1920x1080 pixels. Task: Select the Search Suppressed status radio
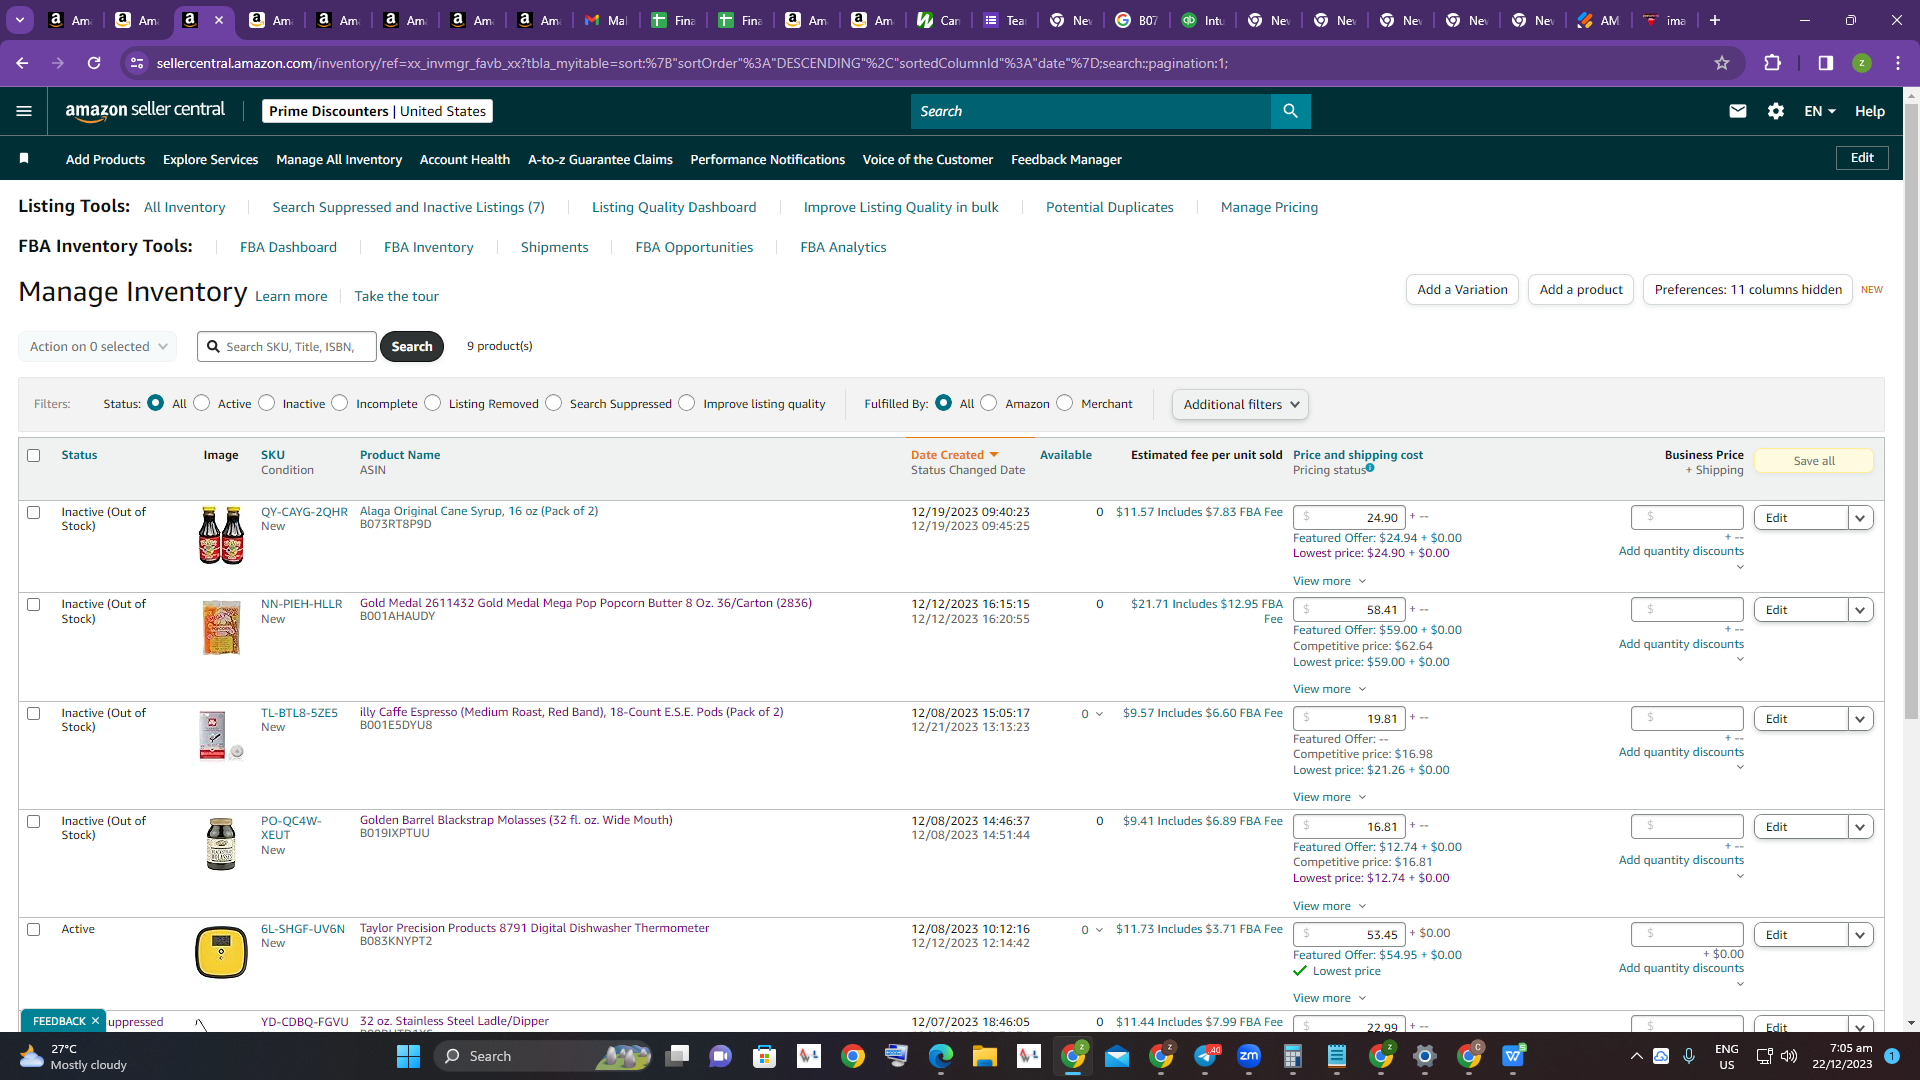554,402
